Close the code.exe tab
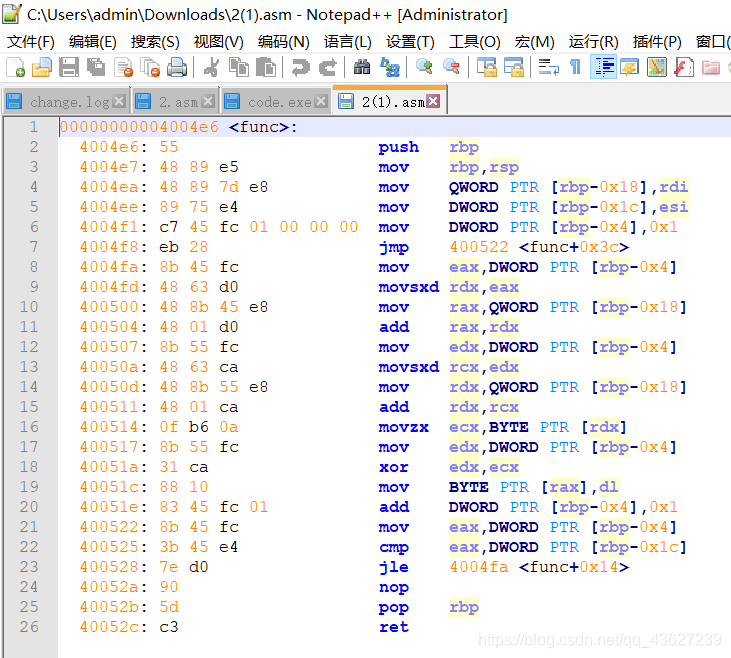Image resolution: width=731 pixels, height=658 pixels. point(321,101)
